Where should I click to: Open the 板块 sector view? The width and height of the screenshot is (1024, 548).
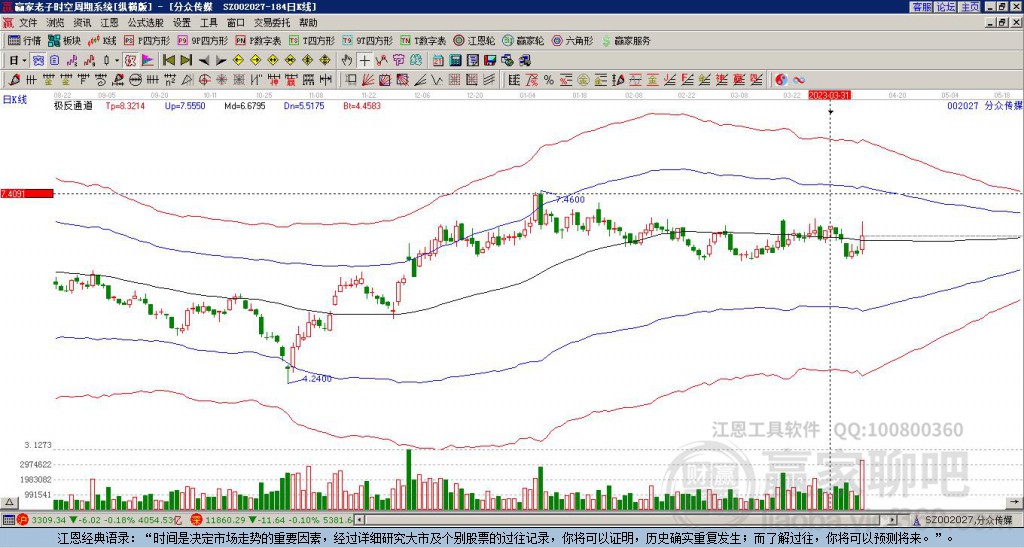(64, 40)
